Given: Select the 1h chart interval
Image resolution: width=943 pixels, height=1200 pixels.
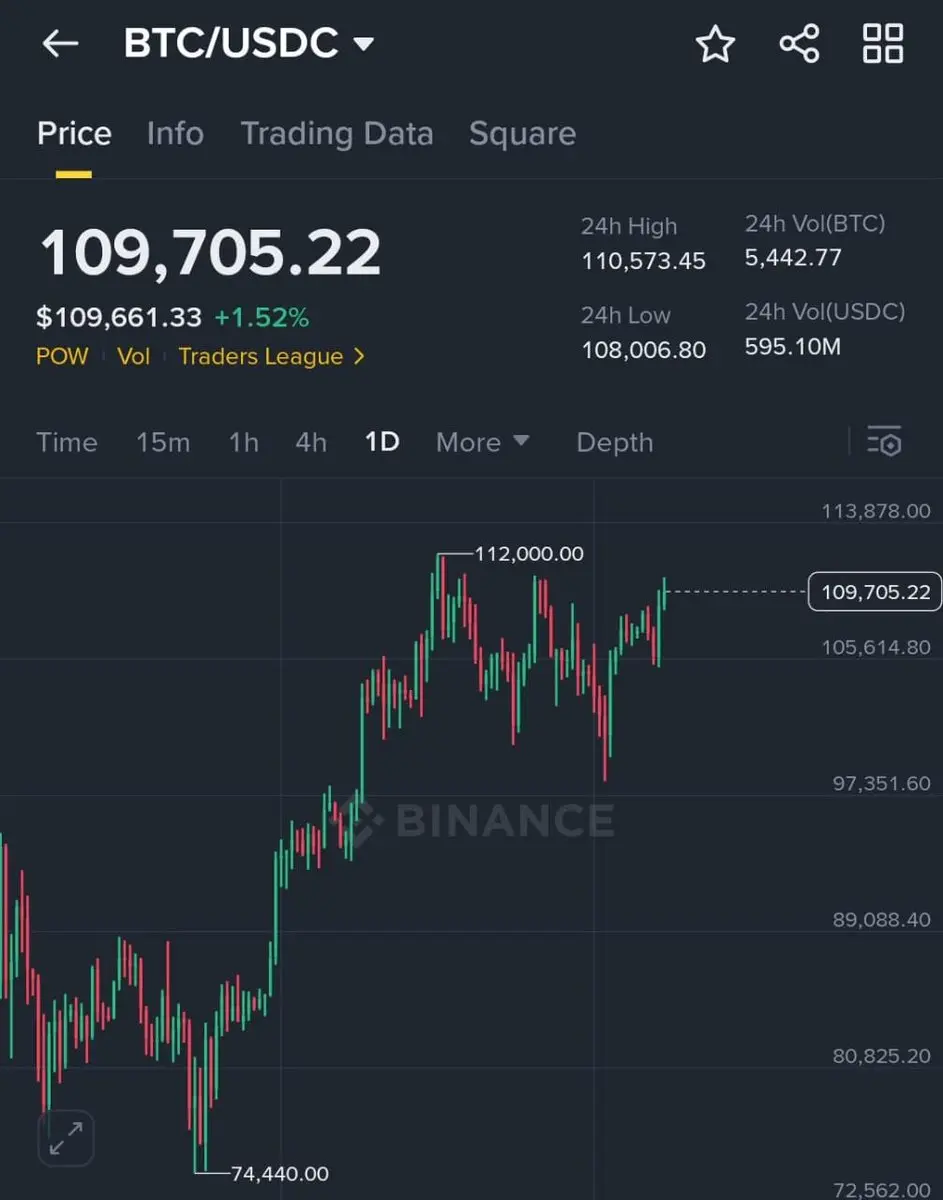Looking at the screenshot, I should pyautogui.click(x=243, y=442).
